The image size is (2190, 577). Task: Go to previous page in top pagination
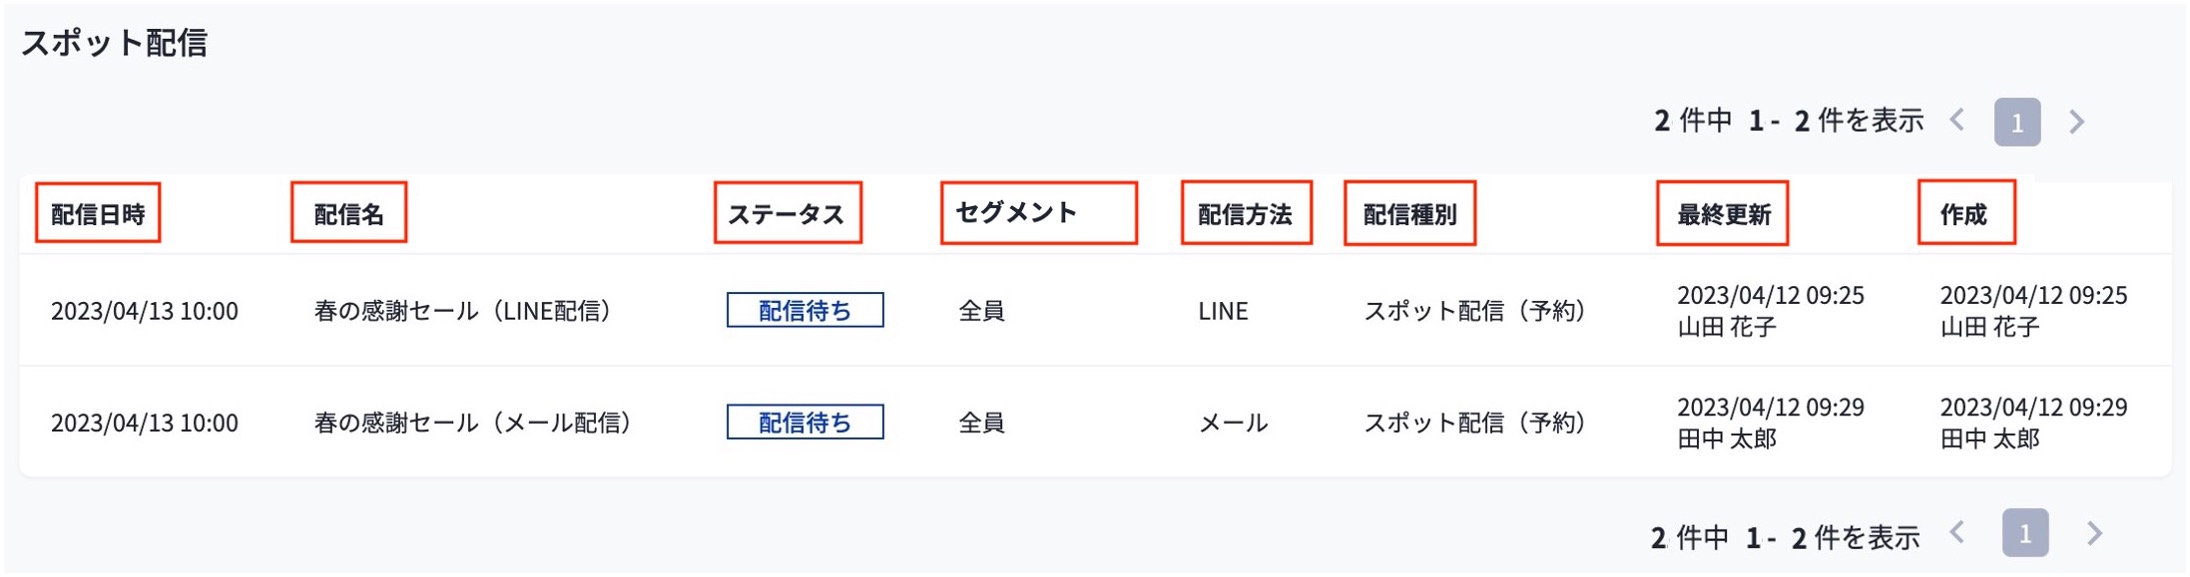tap(1957, 121)
